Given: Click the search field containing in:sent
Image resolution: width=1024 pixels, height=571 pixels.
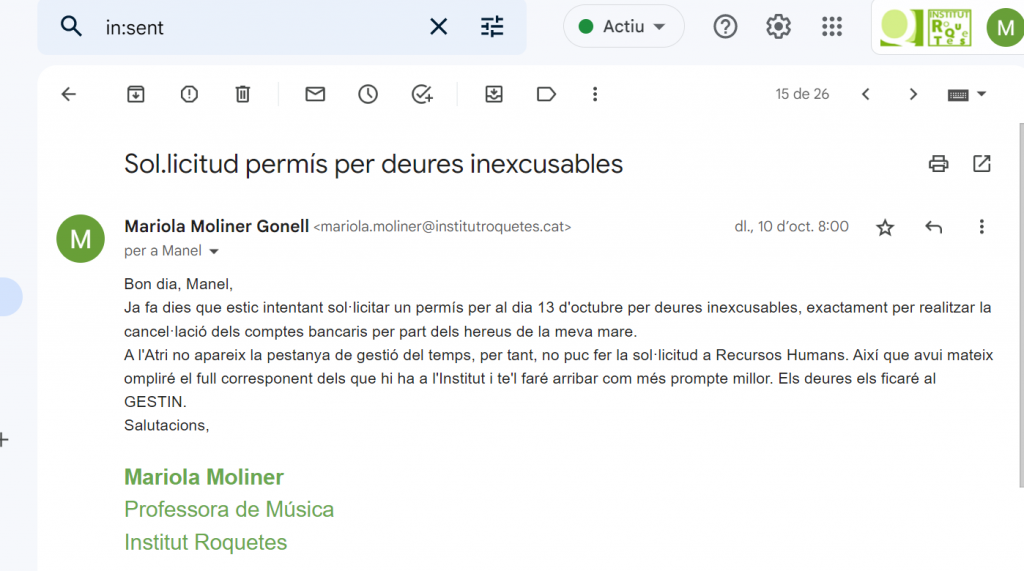Looking at the screenshot, I should point(260,27).
